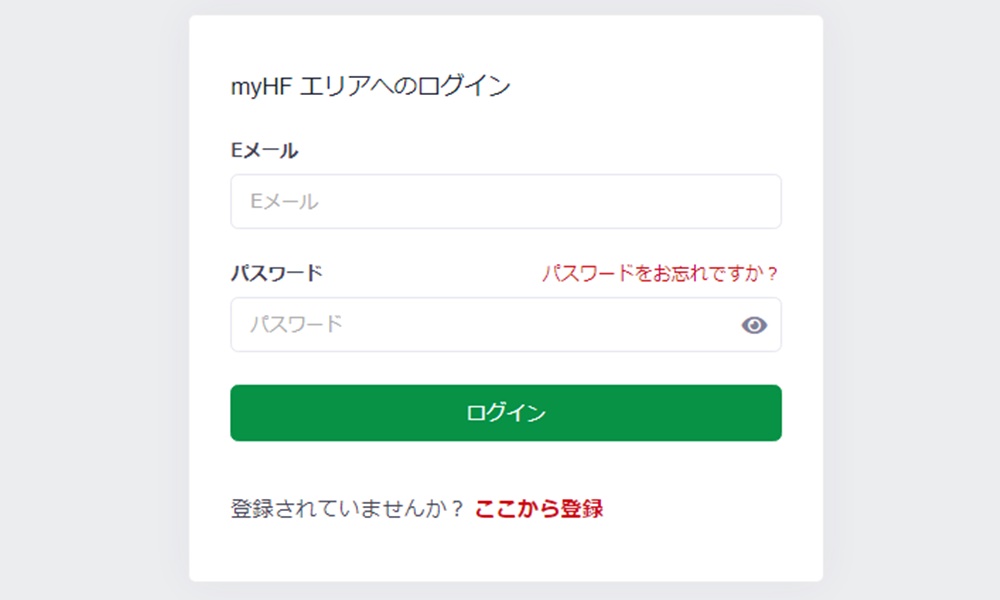Follow the ここから登録 registration link
The image size is (1000, 600).
coord(540,508)
